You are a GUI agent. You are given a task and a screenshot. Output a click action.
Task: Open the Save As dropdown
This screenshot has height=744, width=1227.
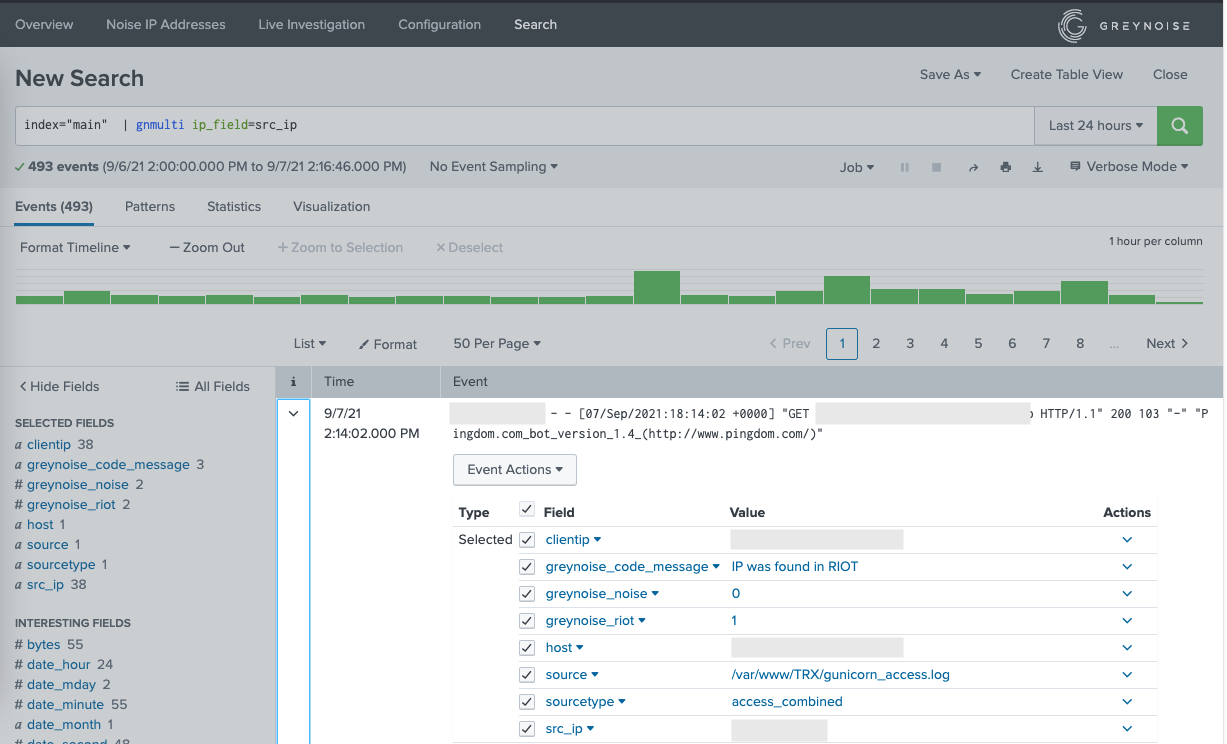tap(950, 74)
